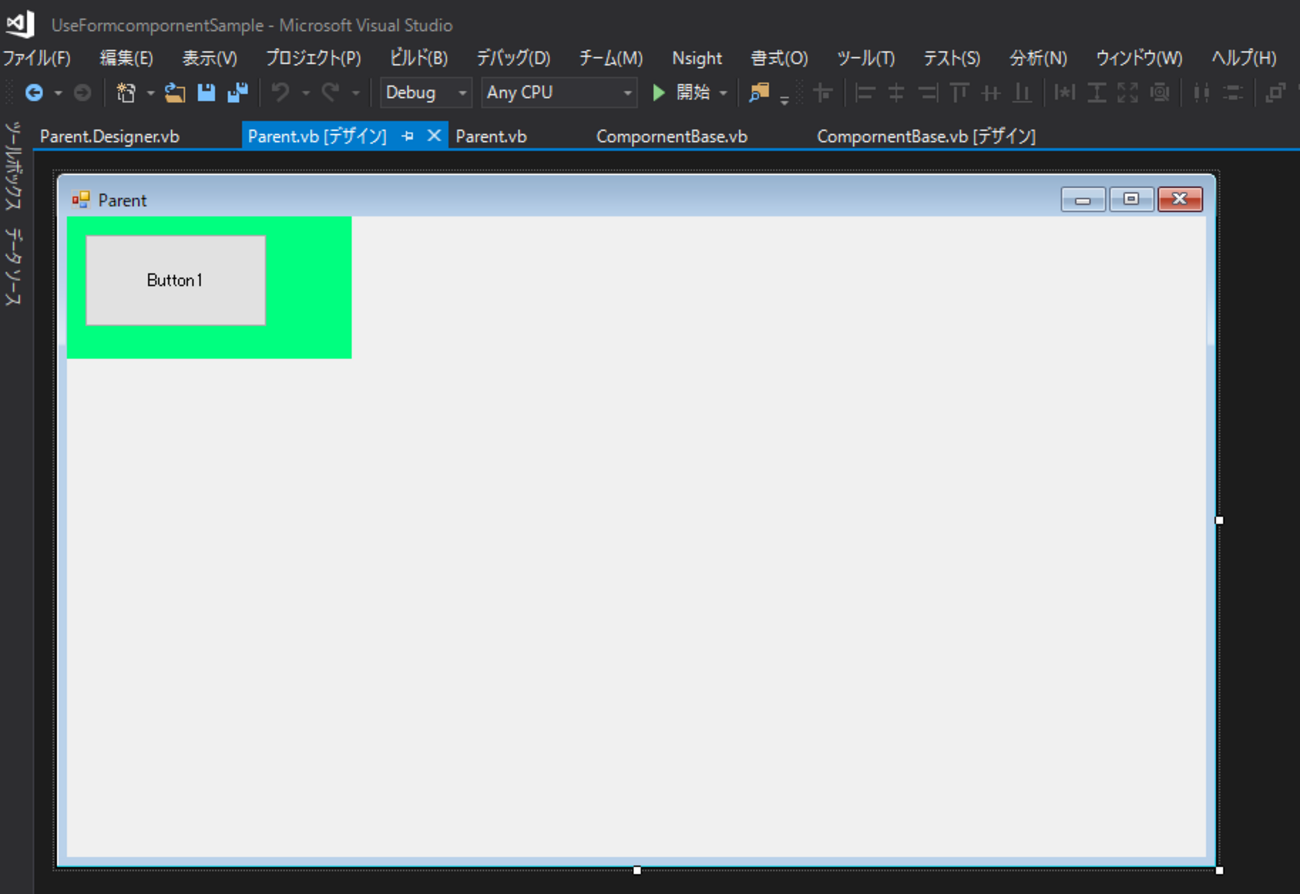Click the New Project toolbar icon
Screen dimensions: 1300x894
126,92
